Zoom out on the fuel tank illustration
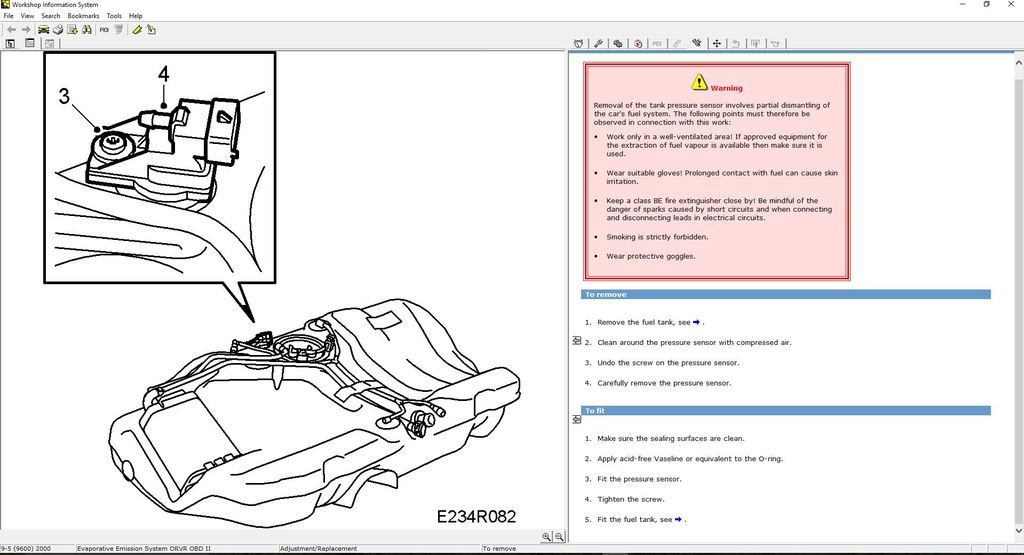This screenshot has height=555, width=1024. click(x=558, y=537)
